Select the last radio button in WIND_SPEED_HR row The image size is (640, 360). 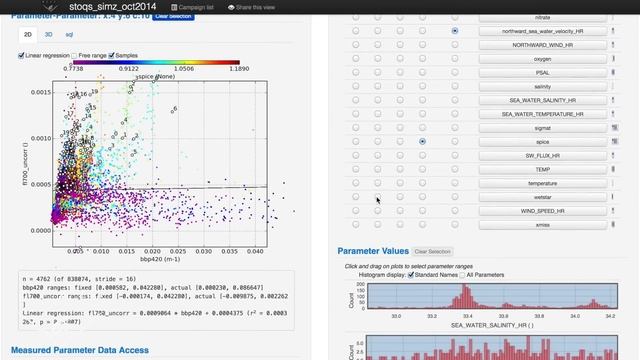point(455,211)
